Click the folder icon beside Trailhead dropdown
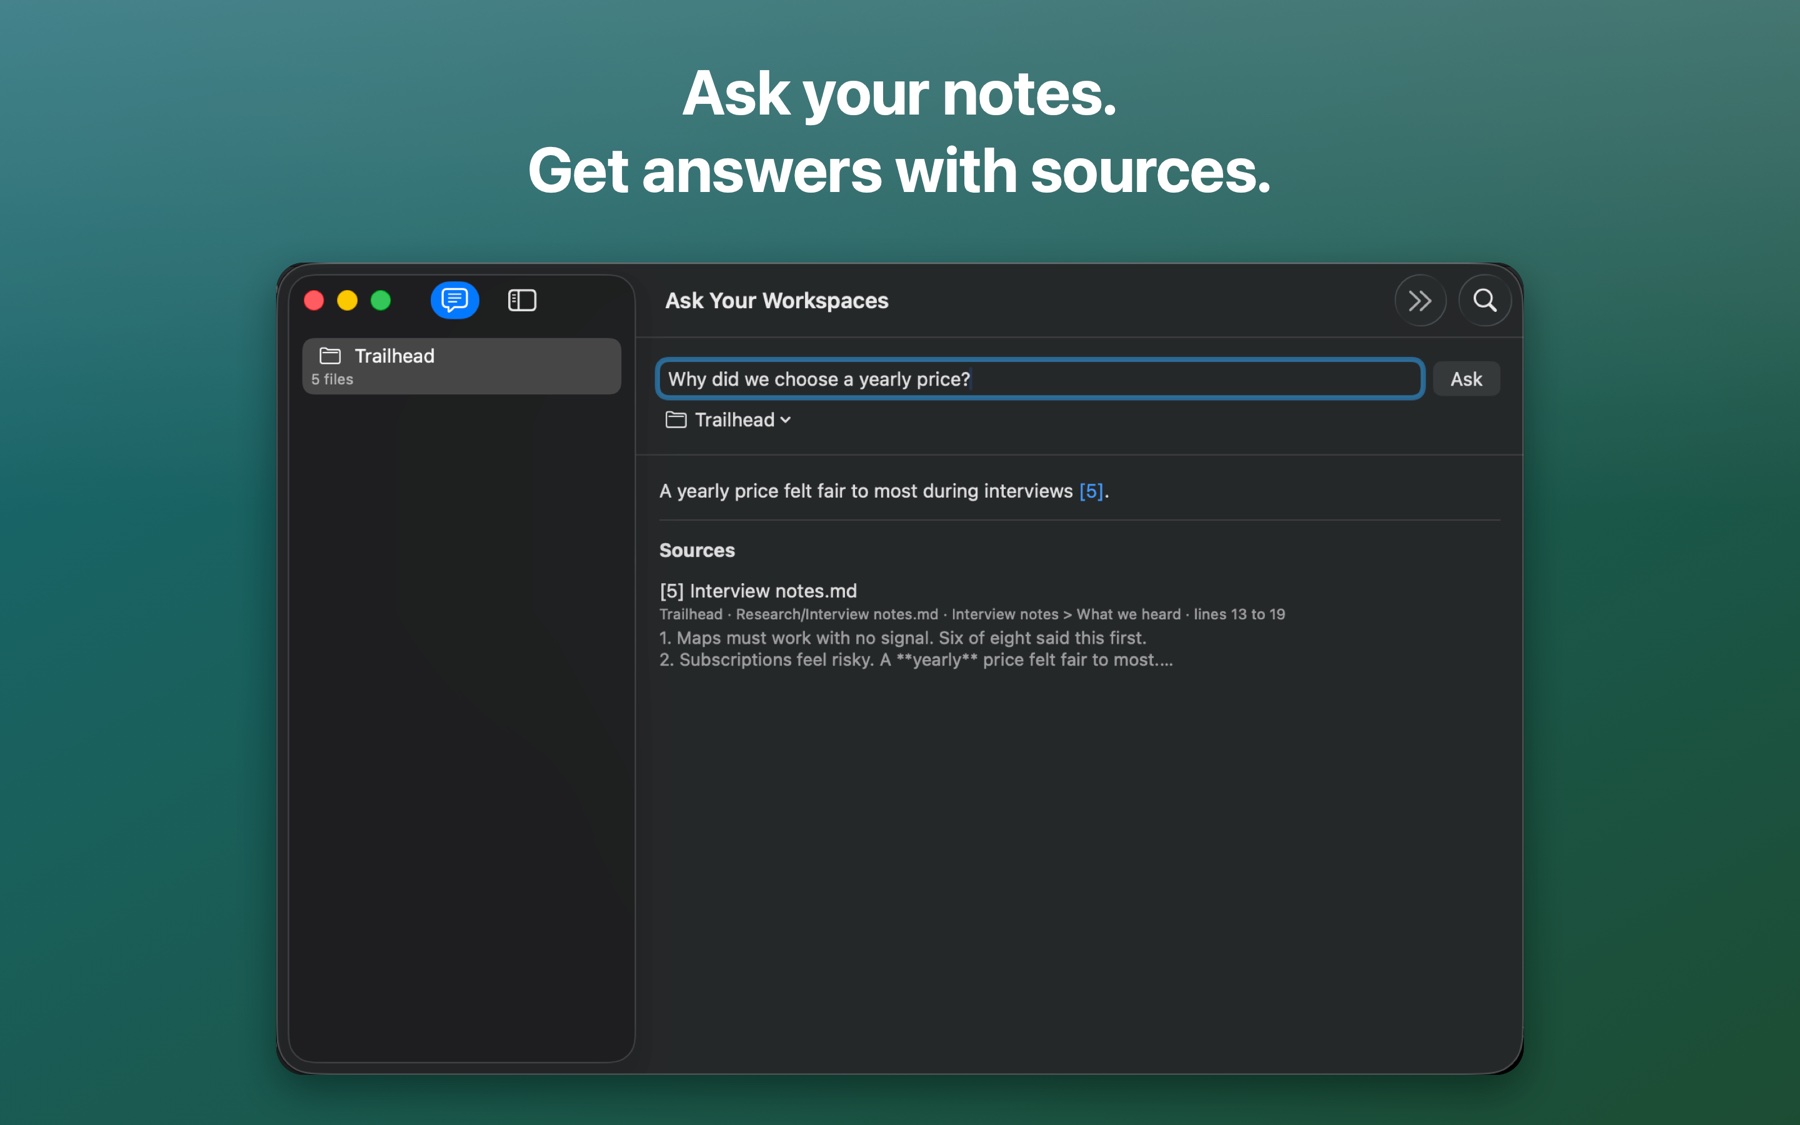 coord(676,420)
